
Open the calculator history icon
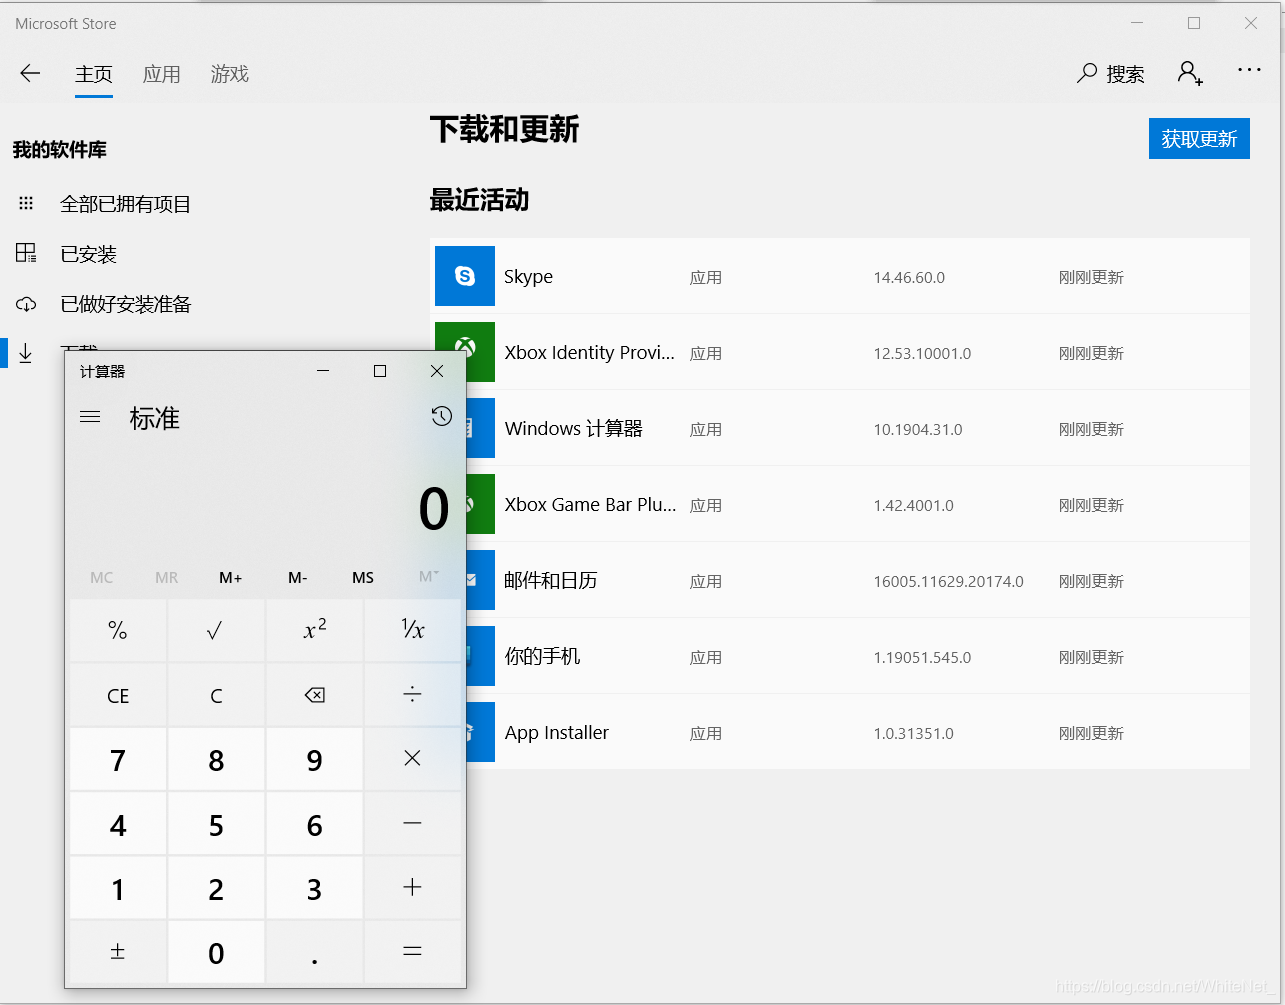coord(441,416)
